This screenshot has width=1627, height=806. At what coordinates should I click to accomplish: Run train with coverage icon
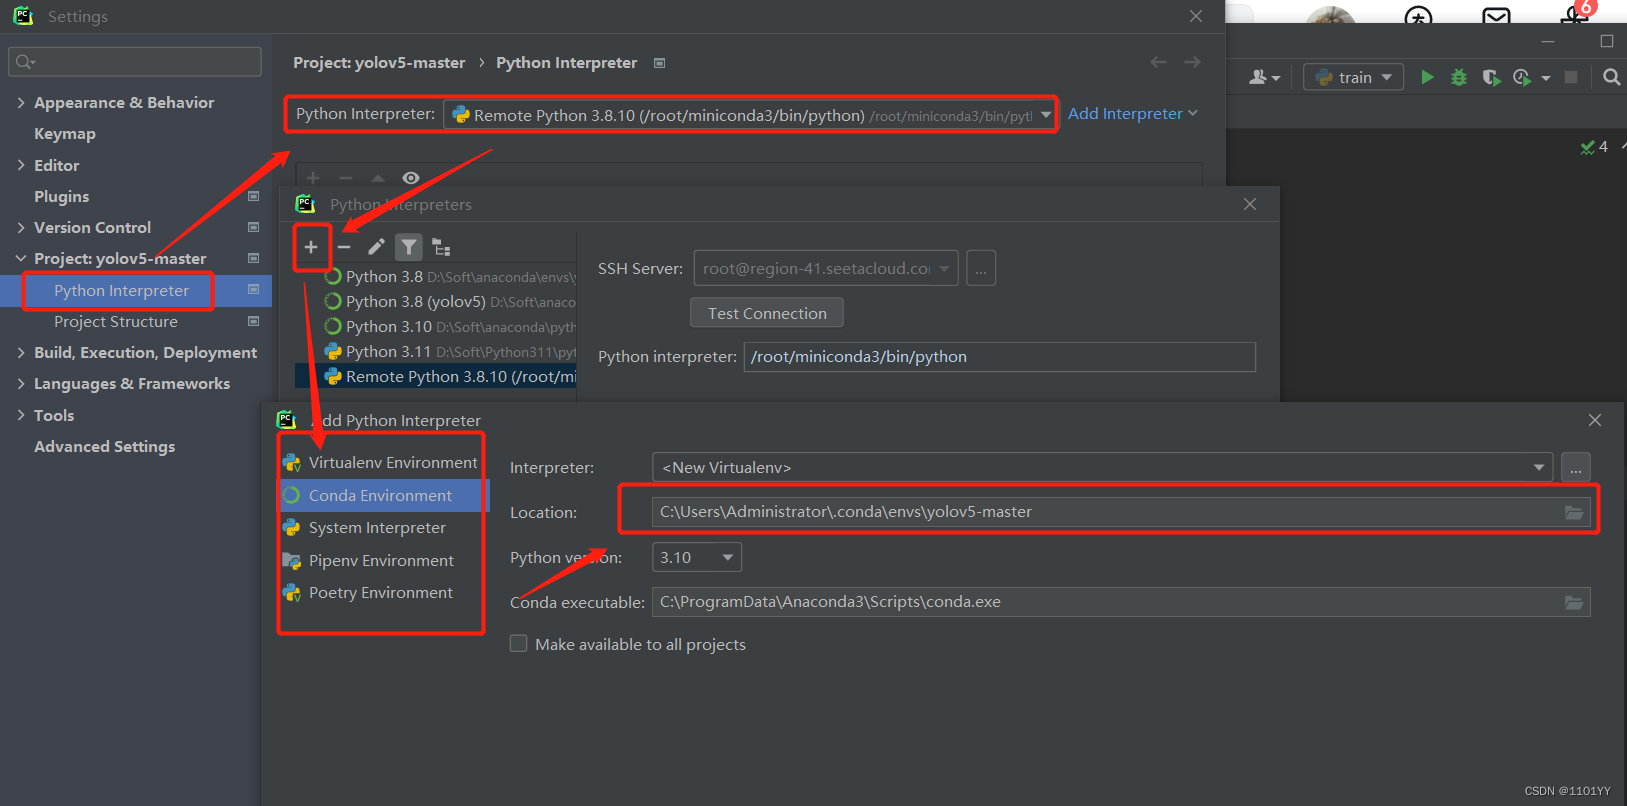click(1491, 77)
